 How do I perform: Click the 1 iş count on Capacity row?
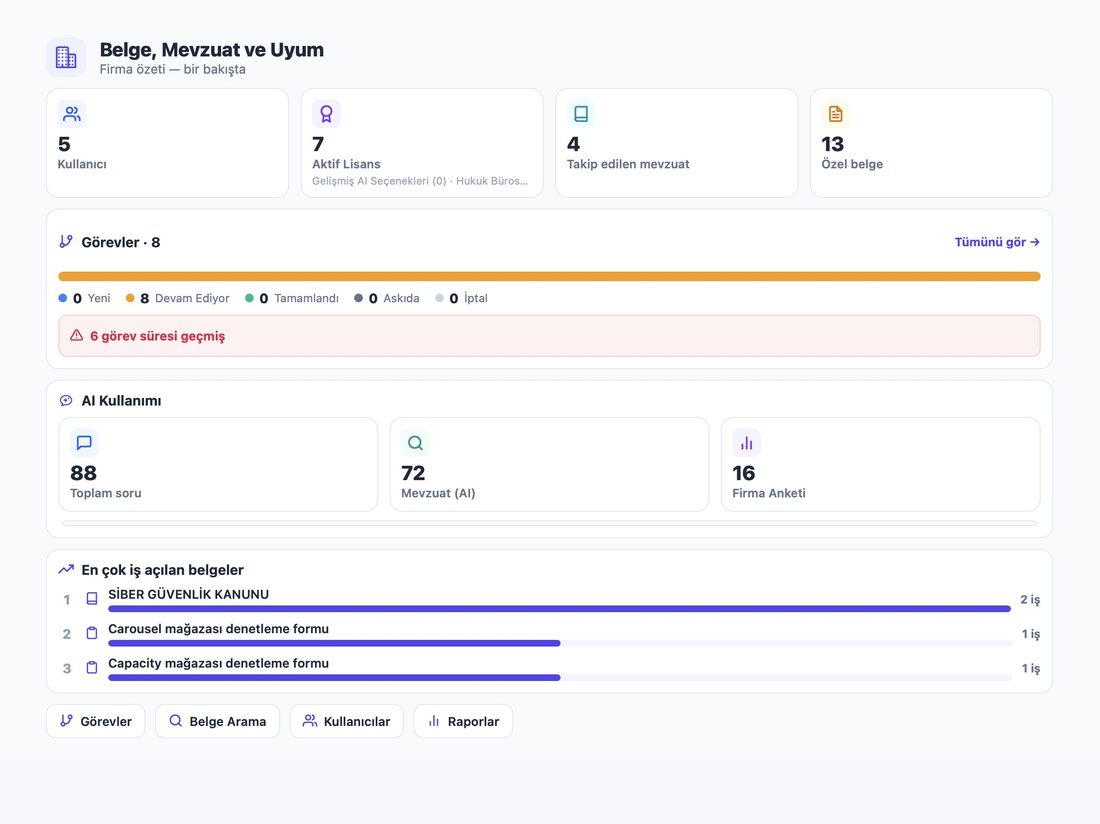[x=1031, y=668]
